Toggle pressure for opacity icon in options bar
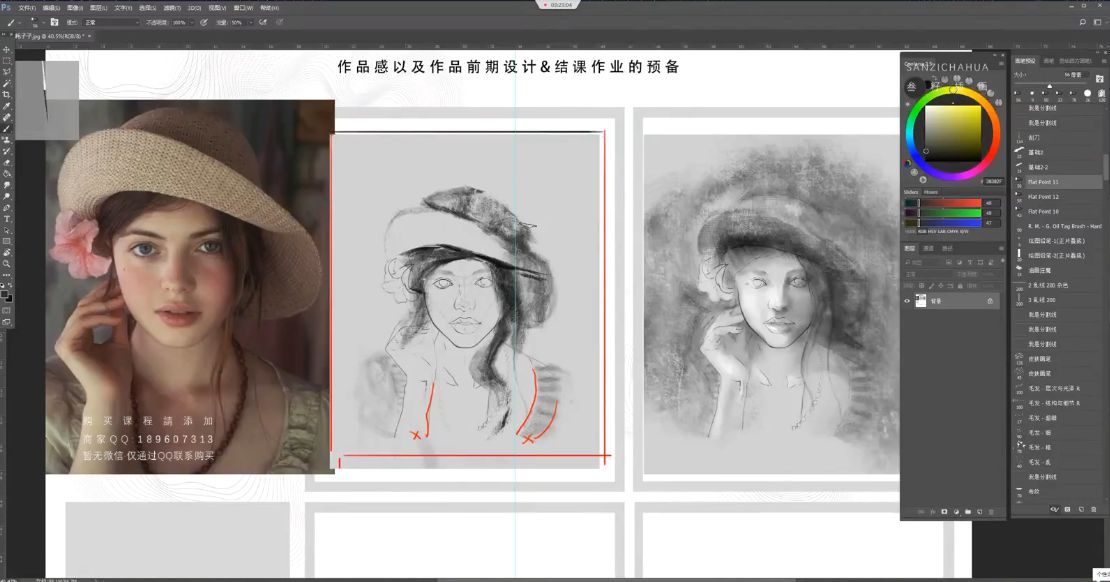Screen dimensions: 1110x582 pos(204,23)
